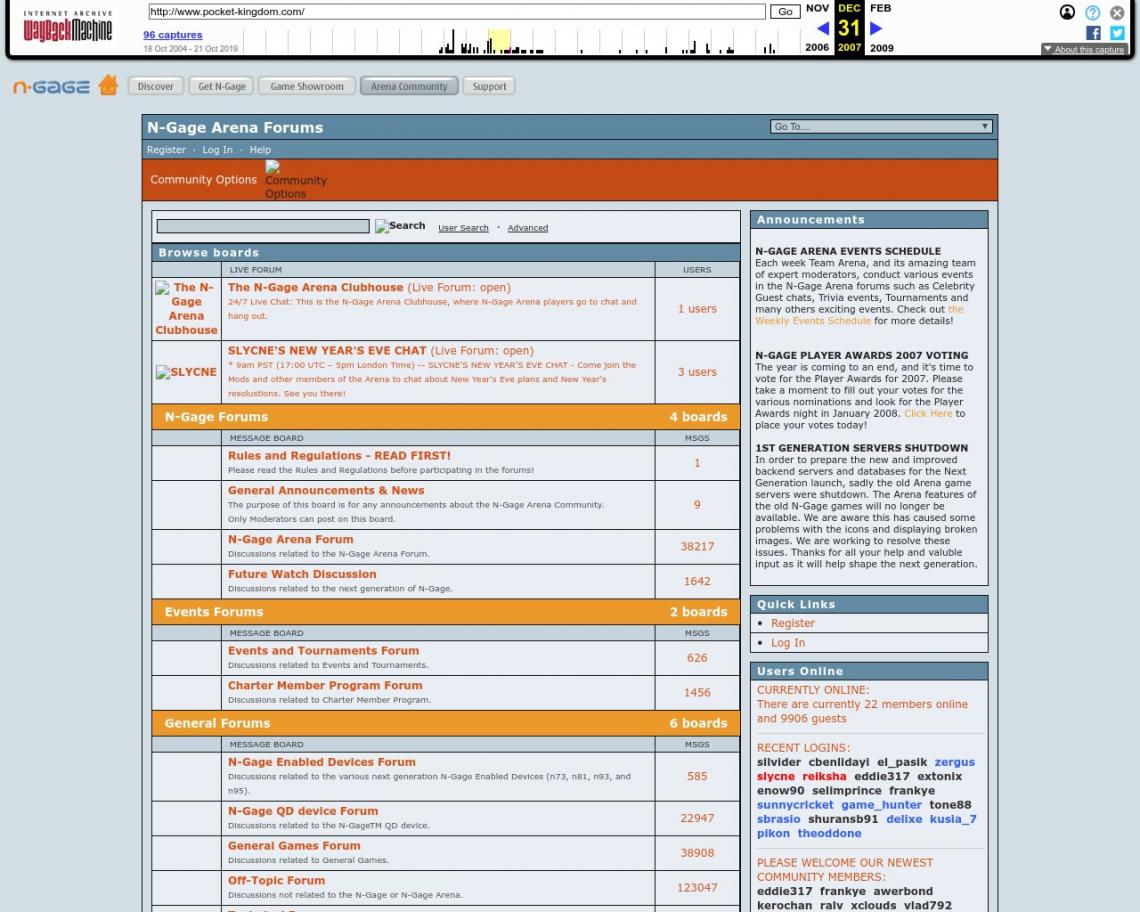Open the 96 captures link
This screenshot has height=912, width=1140.
[x=173, y=35]
